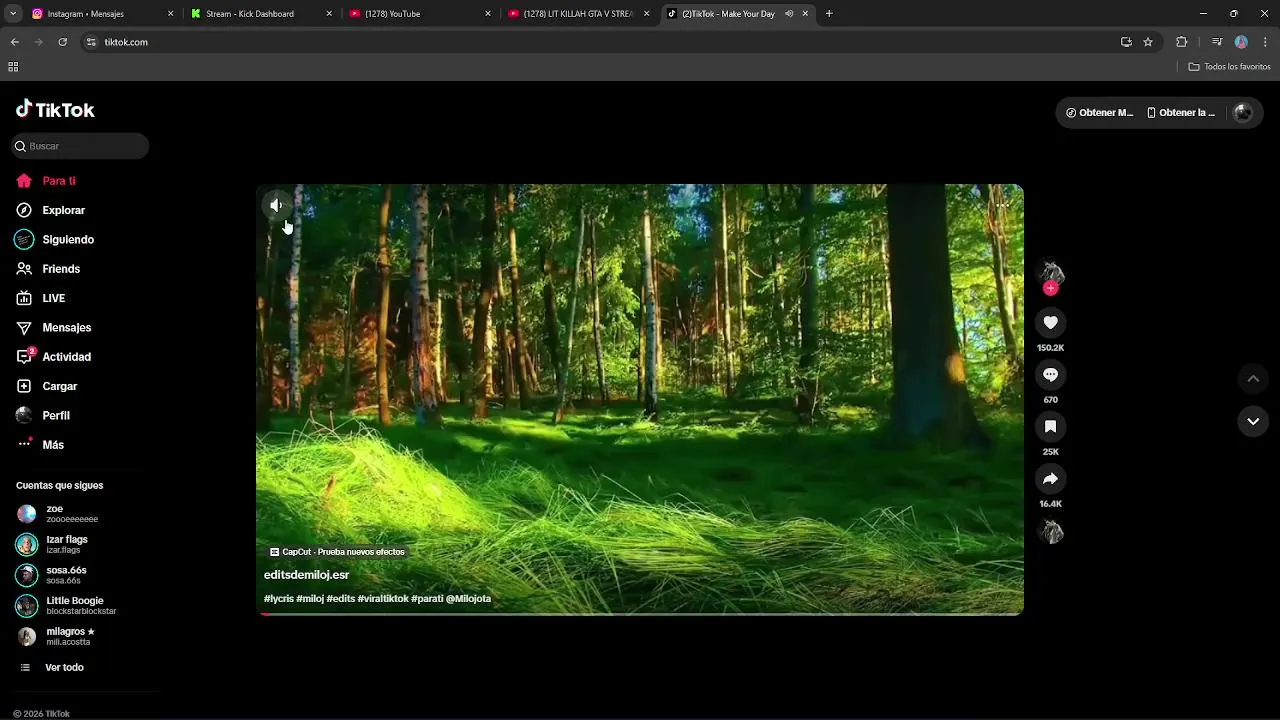Go to the next video with down chevron
1280x720 pixels.
coord(1253,421)
